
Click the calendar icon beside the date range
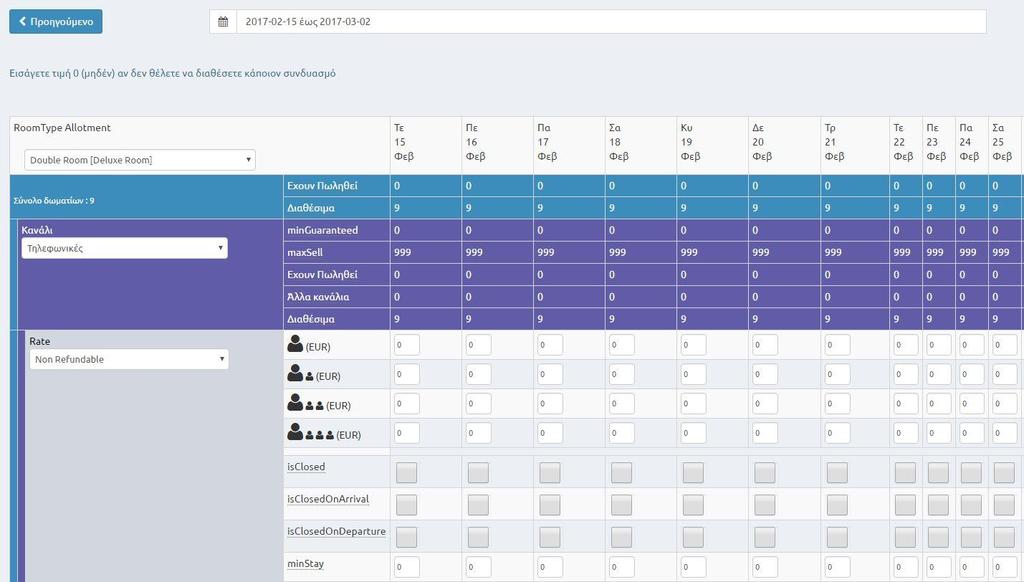(223, 22)
